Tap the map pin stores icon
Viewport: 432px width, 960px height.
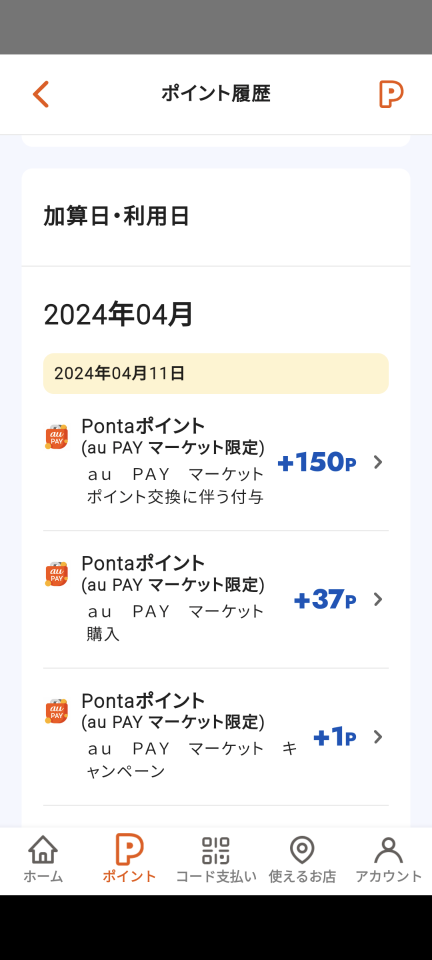pyautogui.click(x=302, y=850)
